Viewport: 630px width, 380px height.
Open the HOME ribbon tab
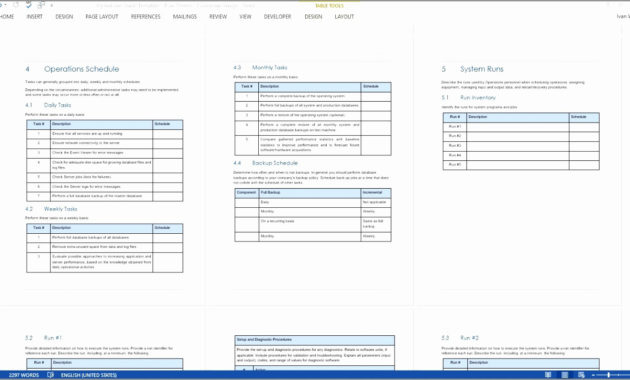click(x=7, y=16)
